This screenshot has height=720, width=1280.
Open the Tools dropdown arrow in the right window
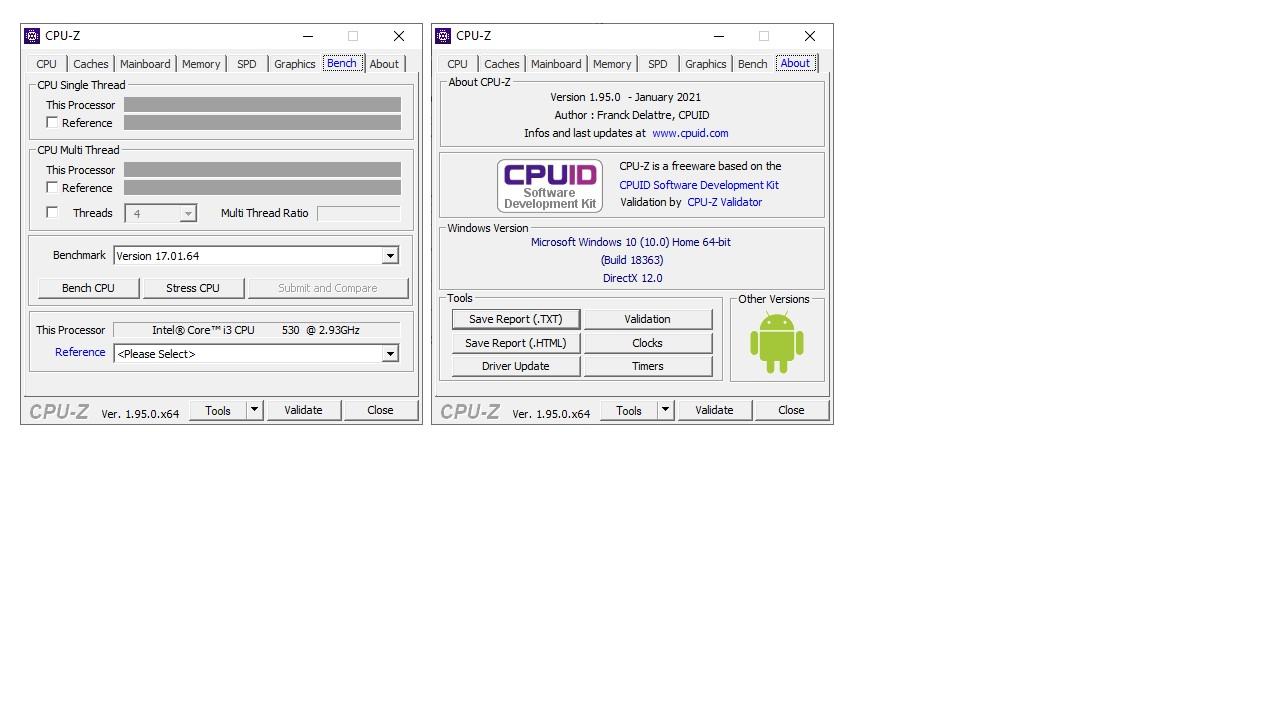[665, 410]
